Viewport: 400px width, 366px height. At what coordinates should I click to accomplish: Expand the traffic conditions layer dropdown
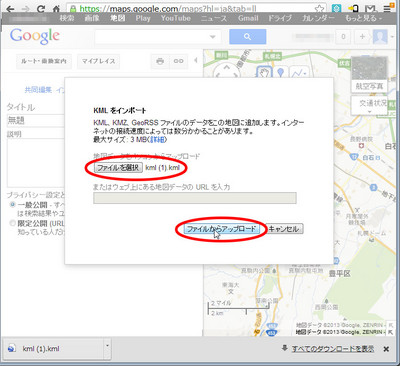coord(369,112)
